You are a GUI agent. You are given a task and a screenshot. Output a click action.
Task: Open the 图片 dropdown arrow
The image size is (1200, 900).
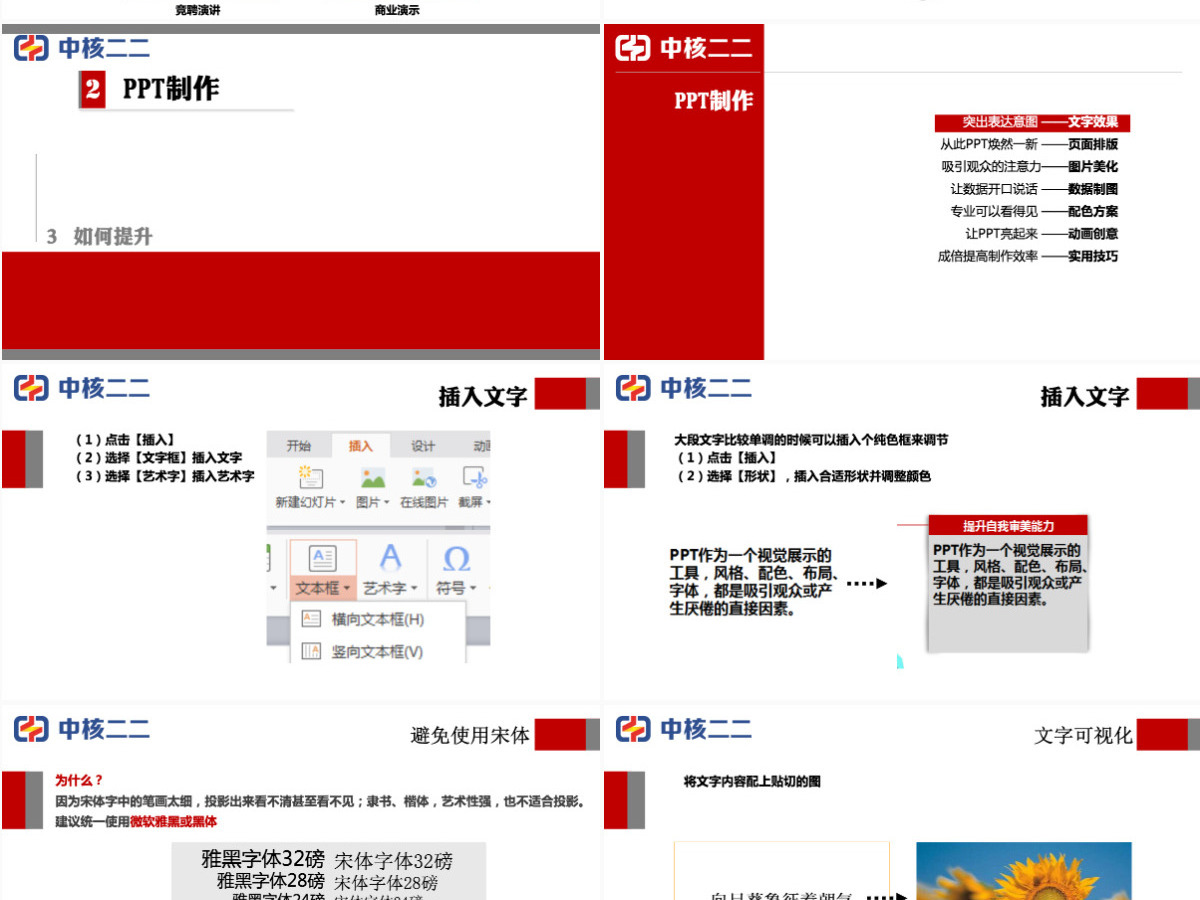(x=388, y=503)
